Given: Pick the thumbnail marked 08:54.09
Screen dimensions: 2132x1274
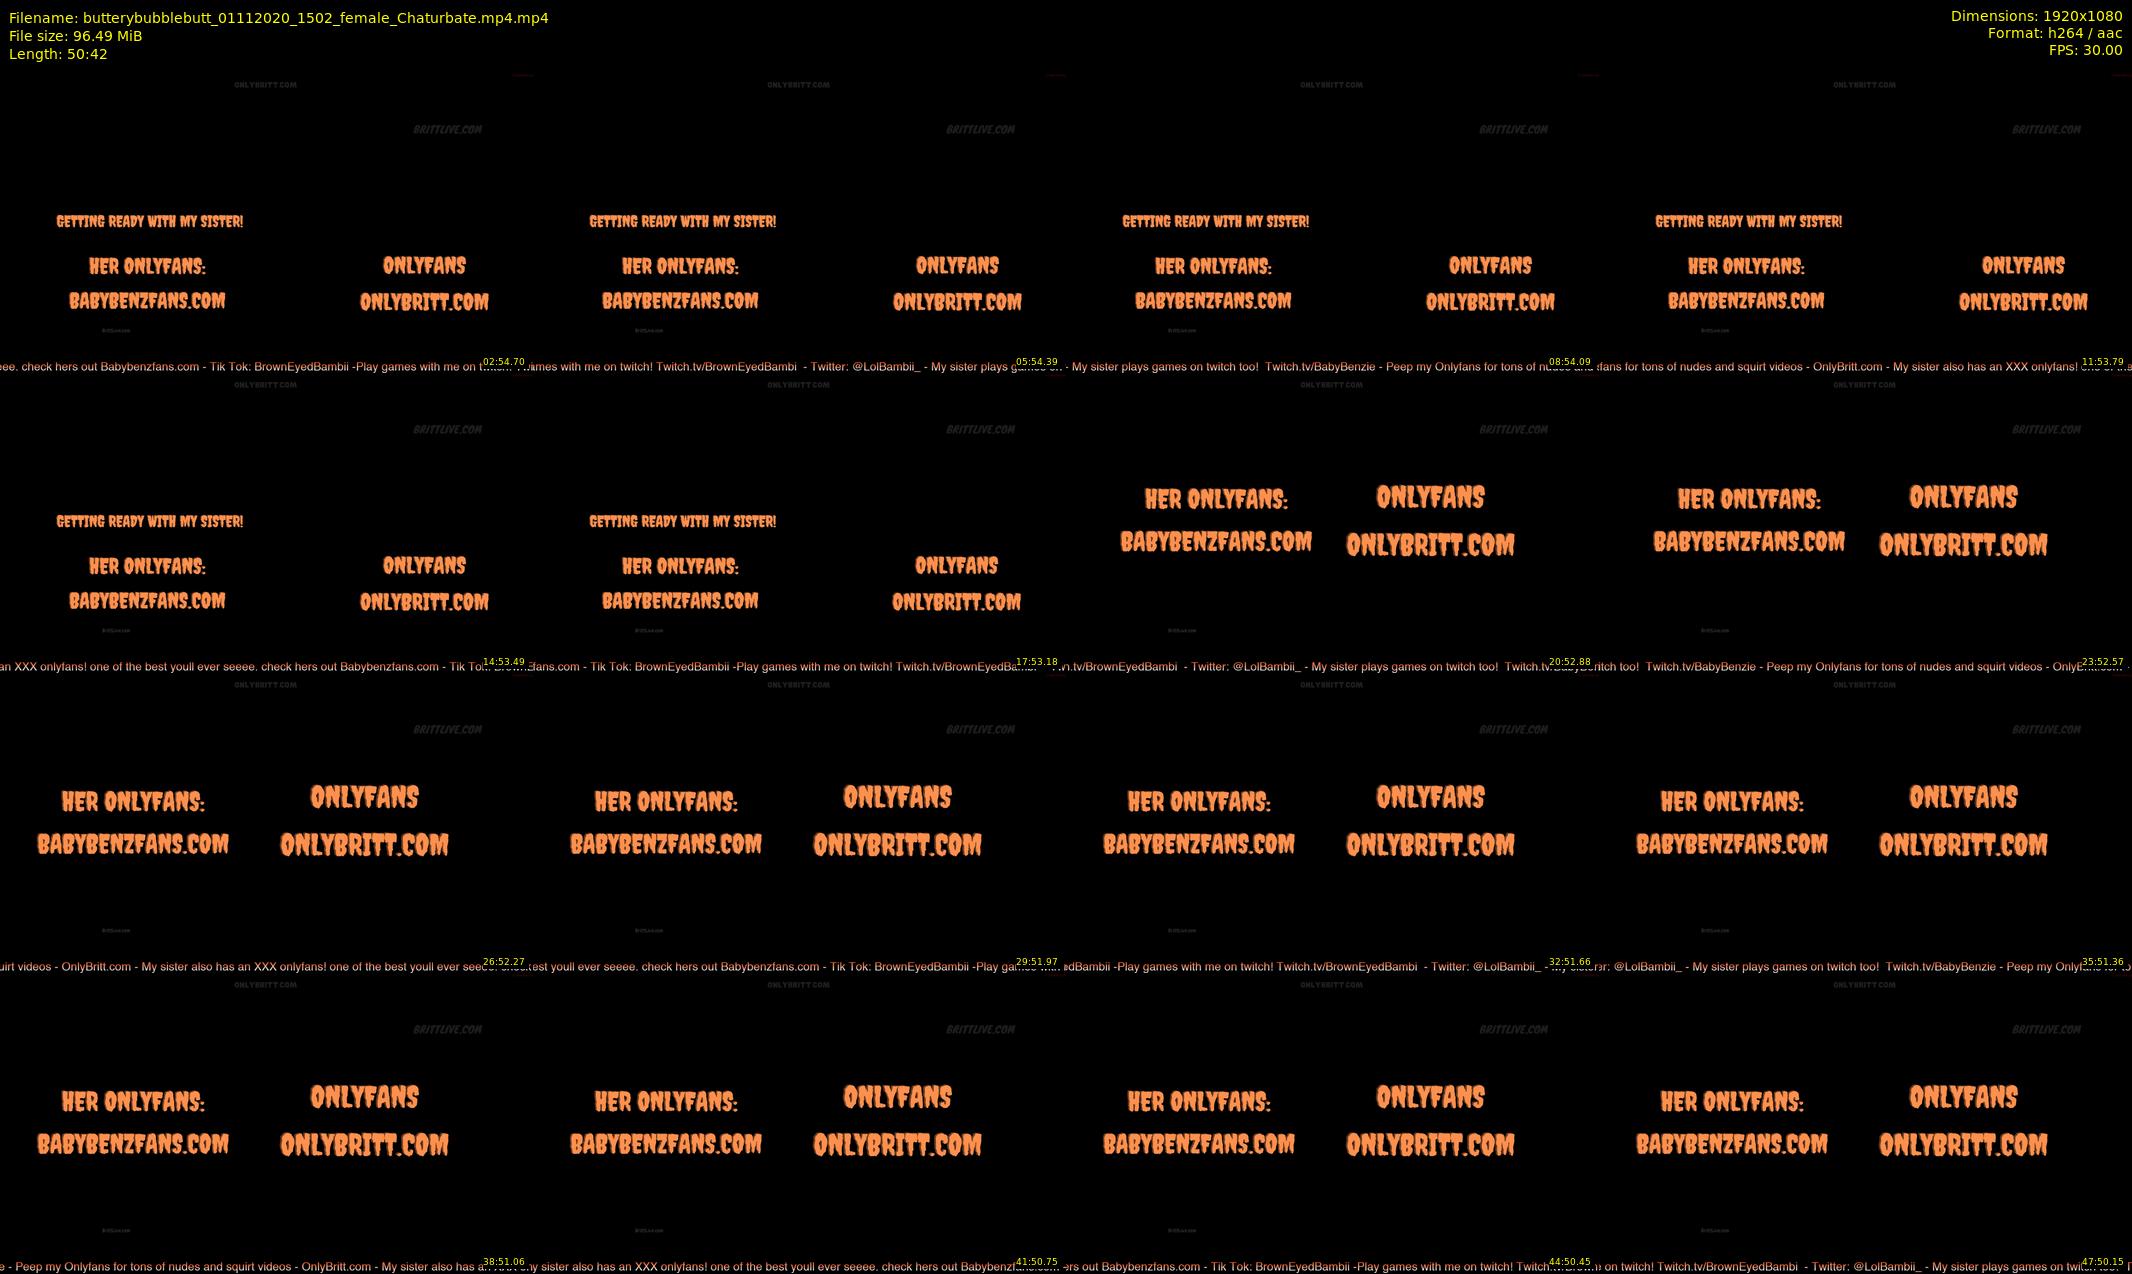Looking at the screenshot, I should [1332, 223].
